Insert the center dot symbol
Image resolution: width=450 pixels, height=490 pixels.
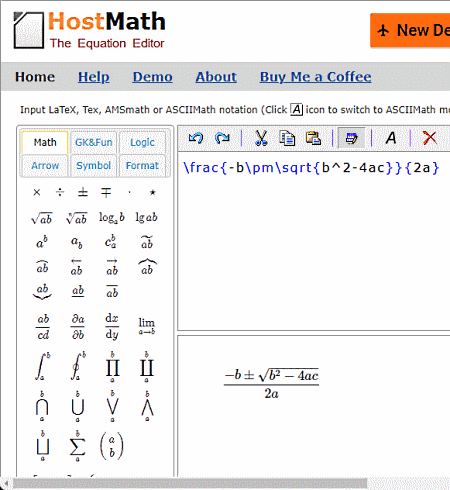129,192
